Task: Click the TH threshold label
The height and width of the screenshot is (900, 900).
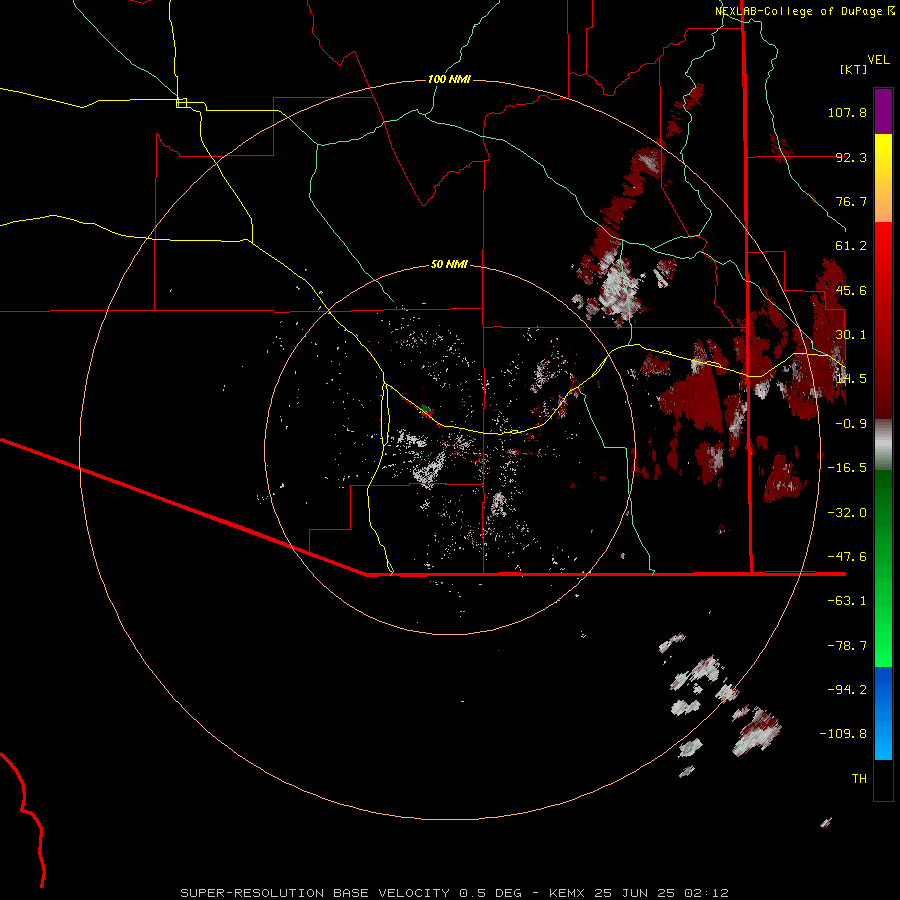Action: click(859, 779)
